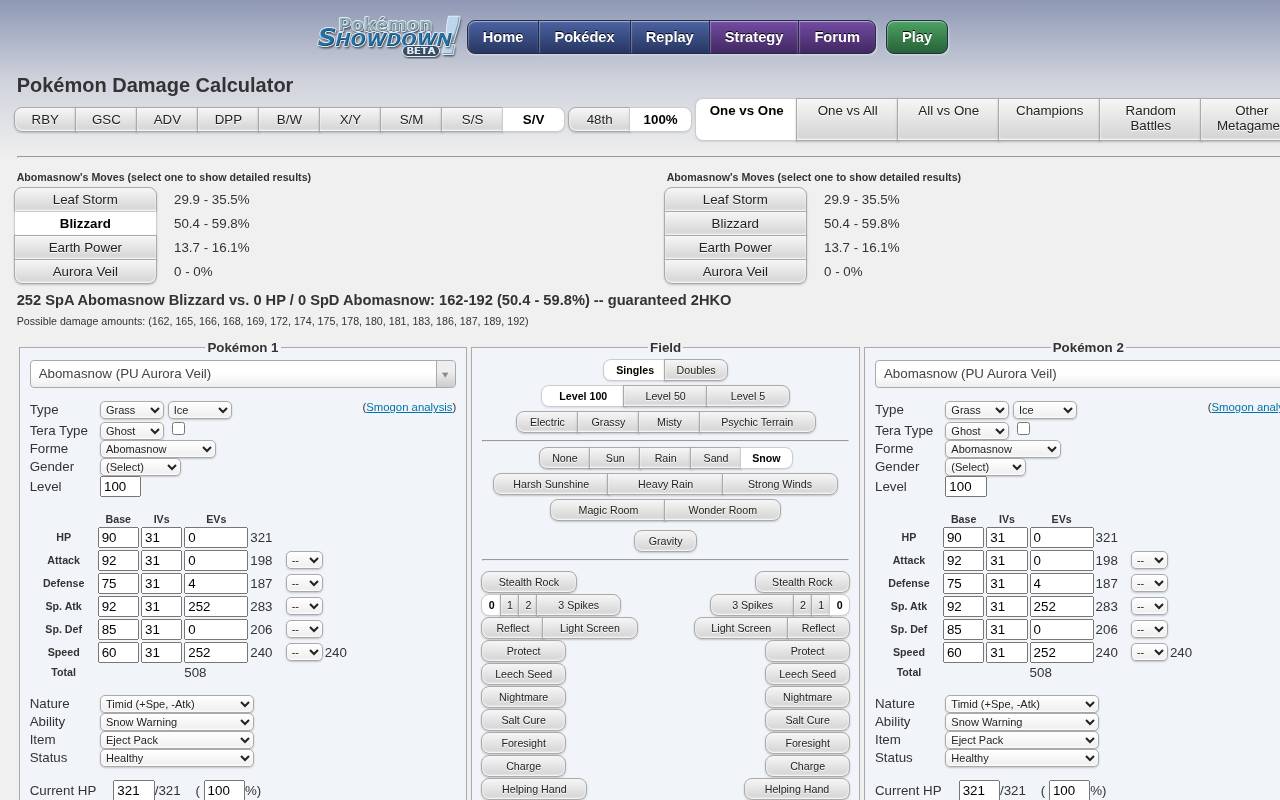Toggle Psychic Terrain on the field
The image size is (1280, 800).
(757, 422)
